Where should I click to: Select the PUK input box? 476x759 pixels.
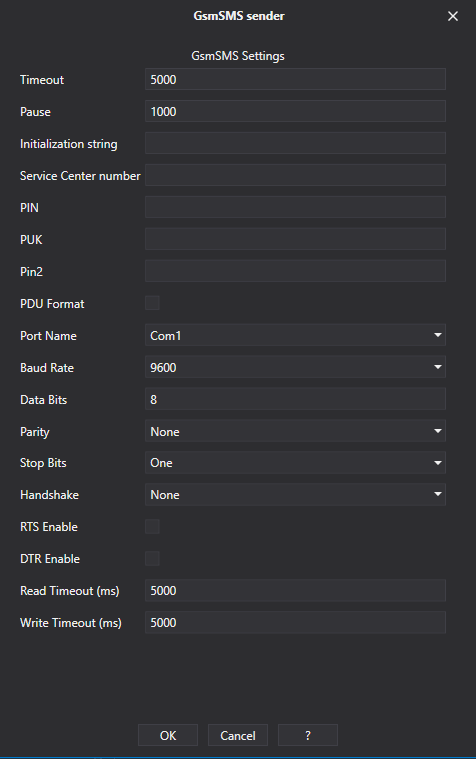pyautogui.click(x=295, y=239)
